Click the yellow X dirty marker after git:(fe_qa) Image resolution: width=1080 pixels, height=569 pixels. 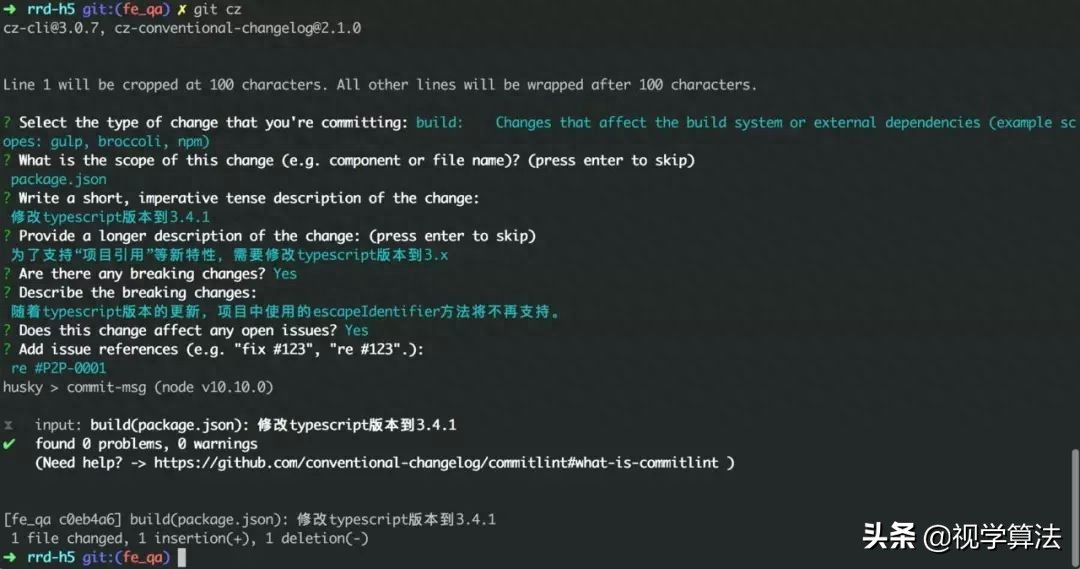click(x=182, y=10)
